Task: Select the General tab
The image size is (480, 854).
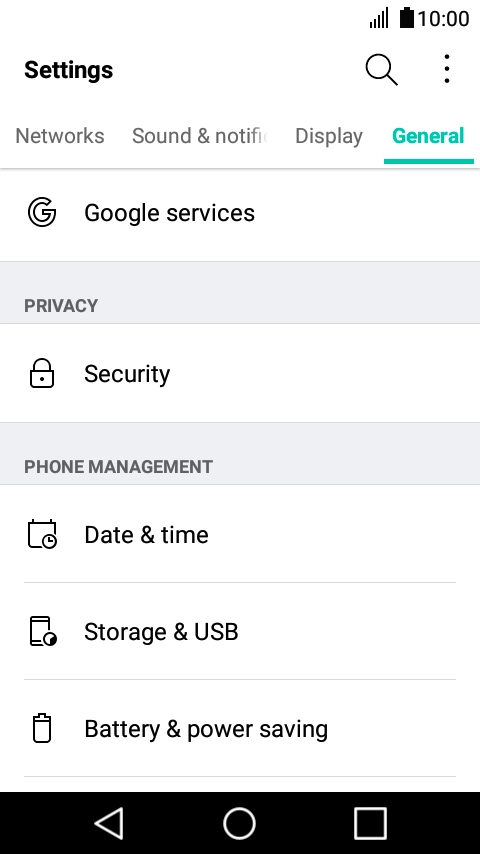Action: click(x=428, y=136)
